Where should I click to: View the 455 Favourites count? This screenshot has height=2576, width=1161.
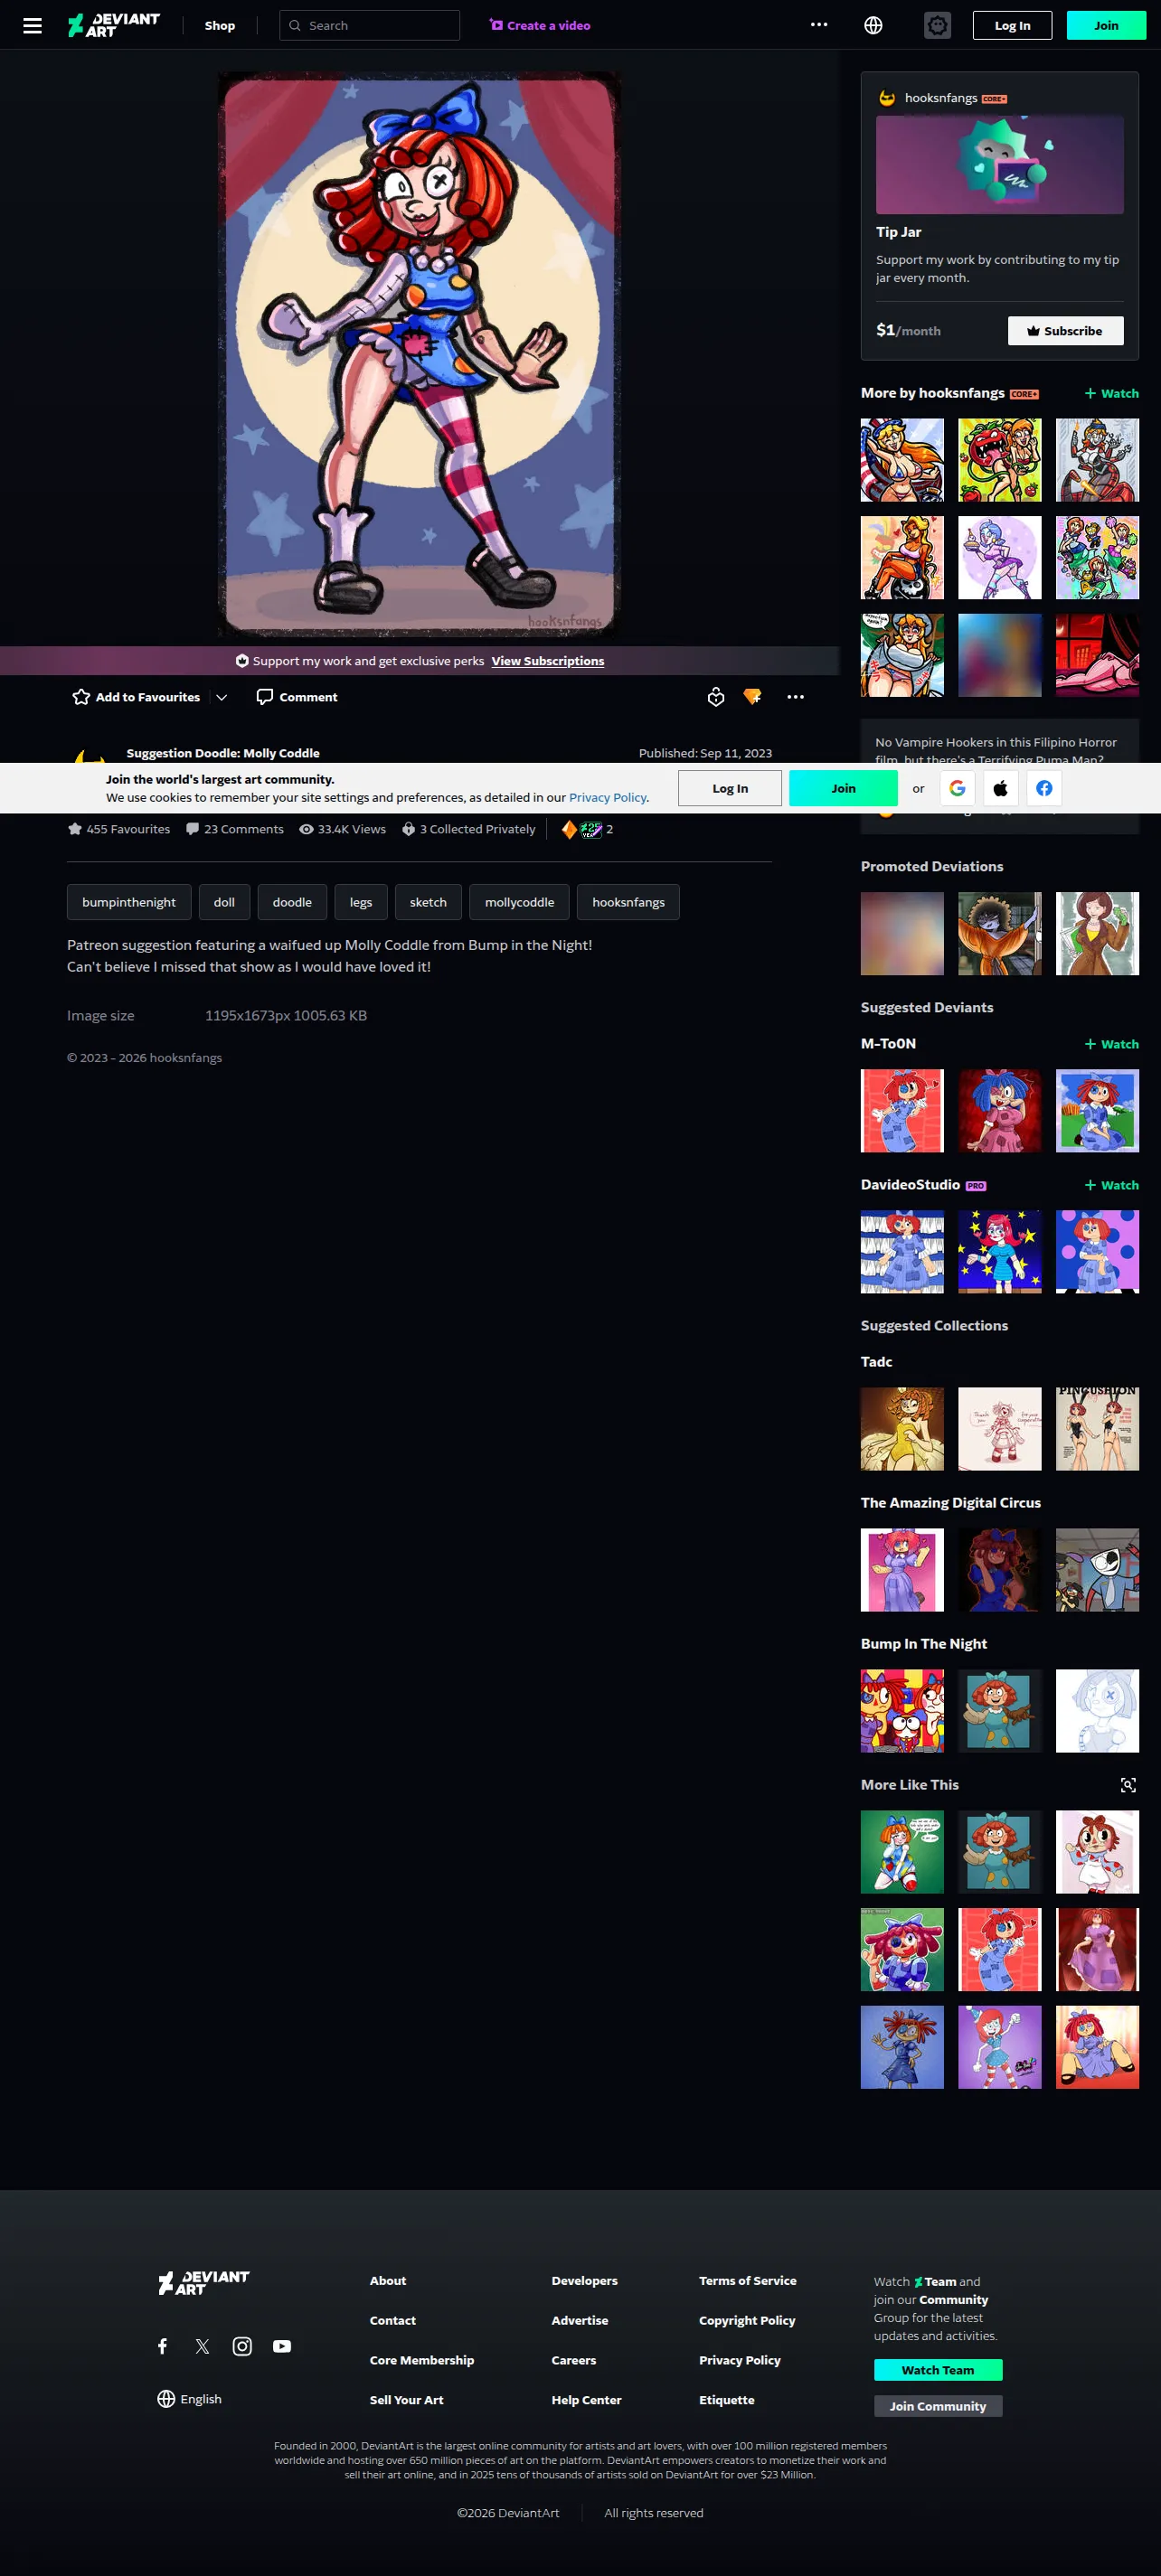[119, 829]
